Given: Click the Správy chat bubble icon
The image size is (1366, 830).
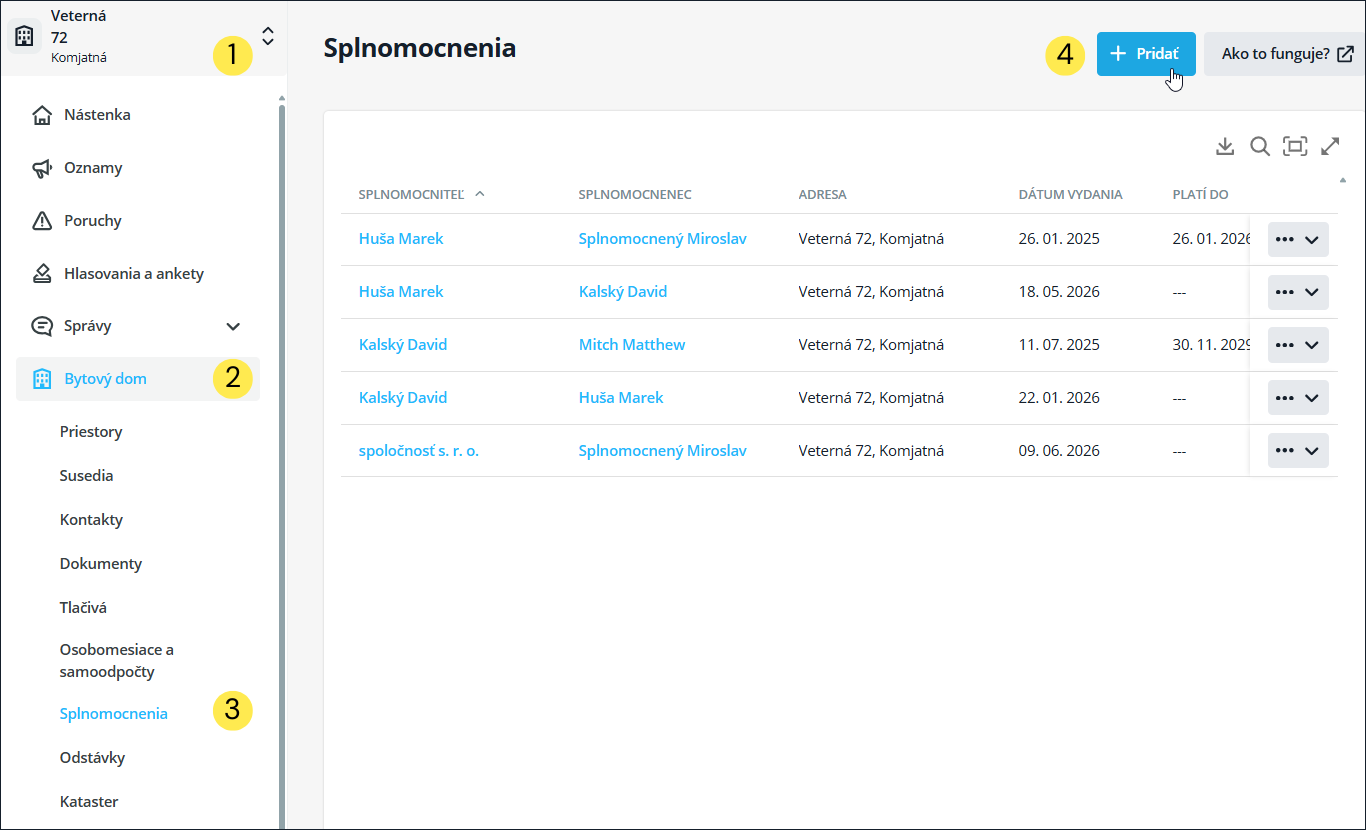Looking at the screenshot, I should coord(42,326).
